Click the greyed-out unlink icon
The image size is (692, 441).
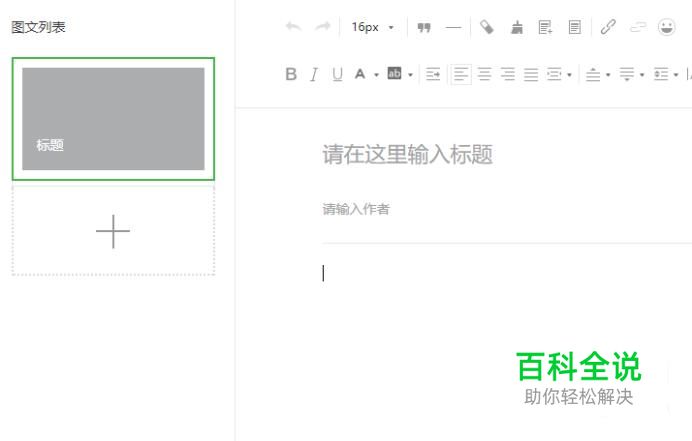tap(638, 27)
